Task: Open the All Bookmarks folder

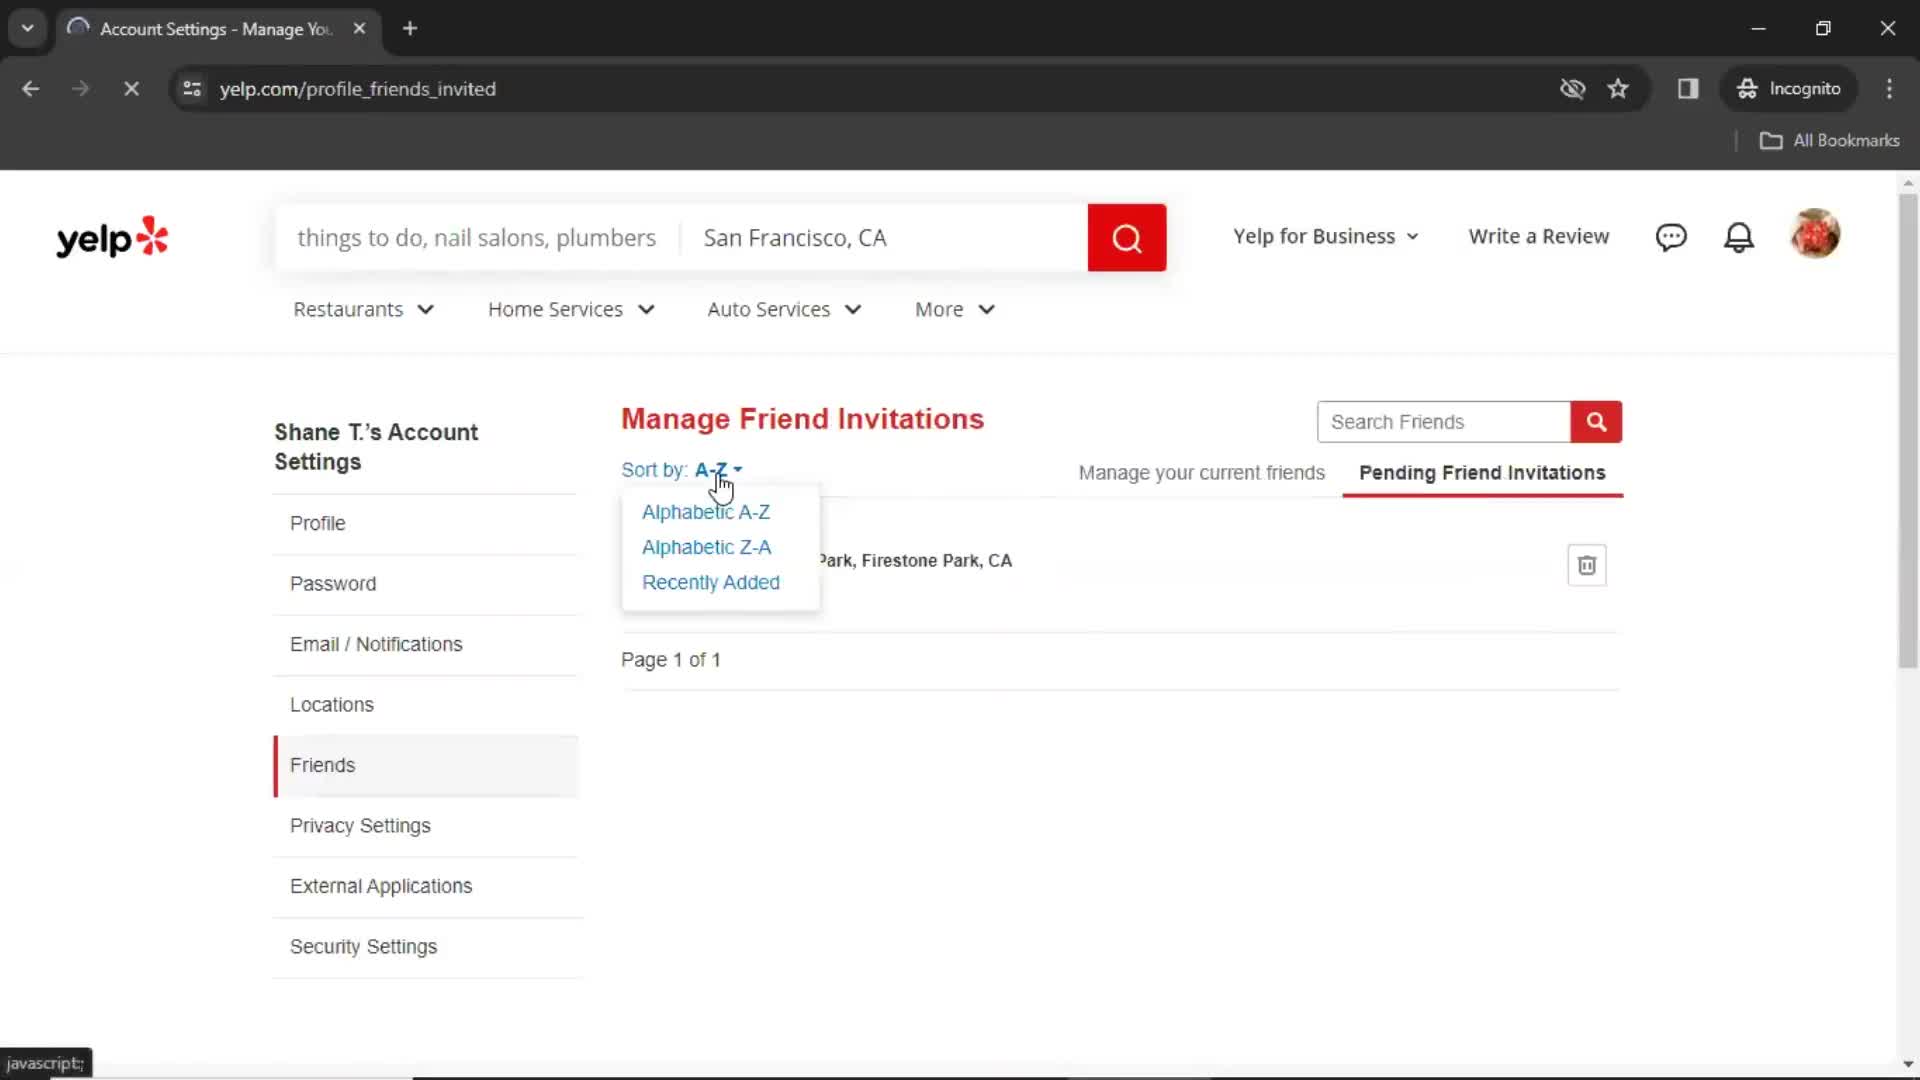Action: pos(1829,140)
